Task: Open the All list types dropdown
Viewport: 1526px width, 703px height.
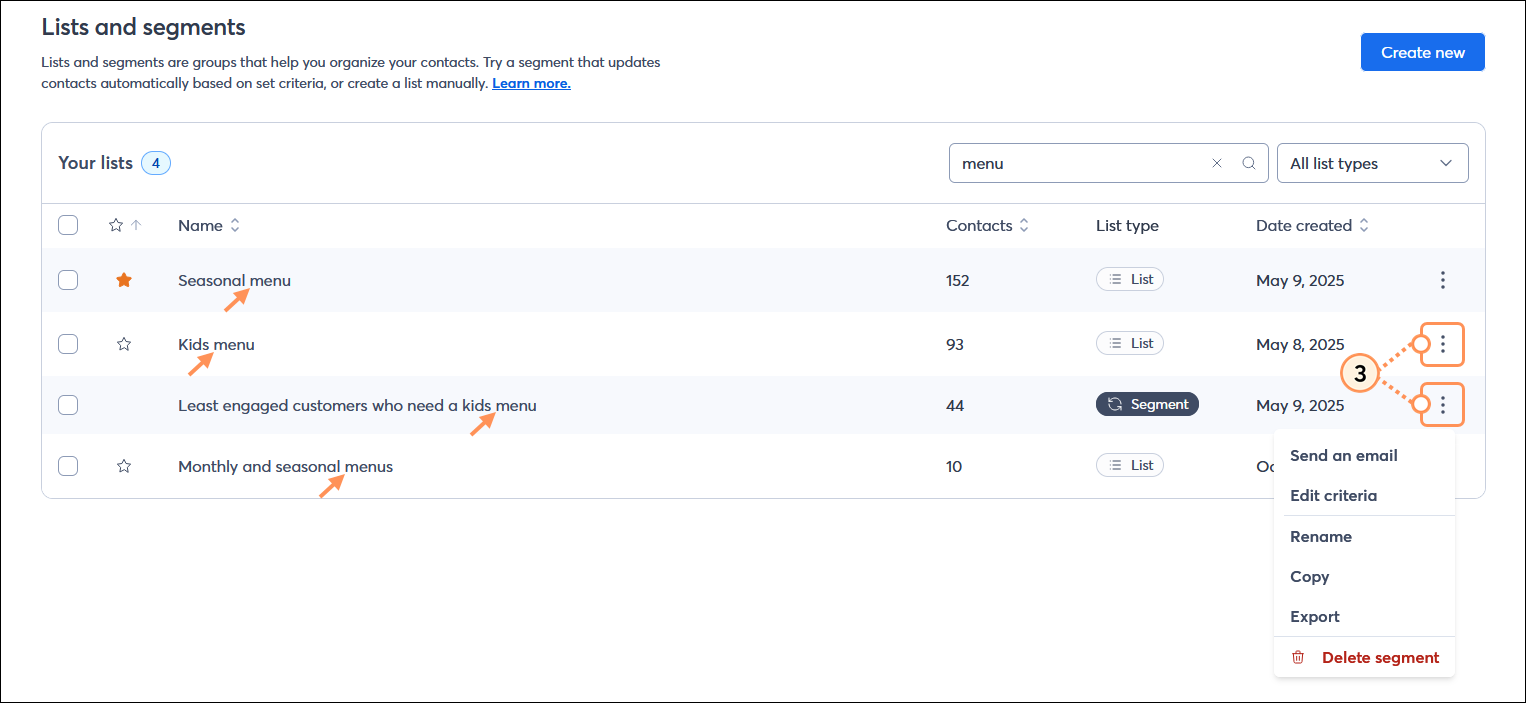Action: click(1372, 162)
